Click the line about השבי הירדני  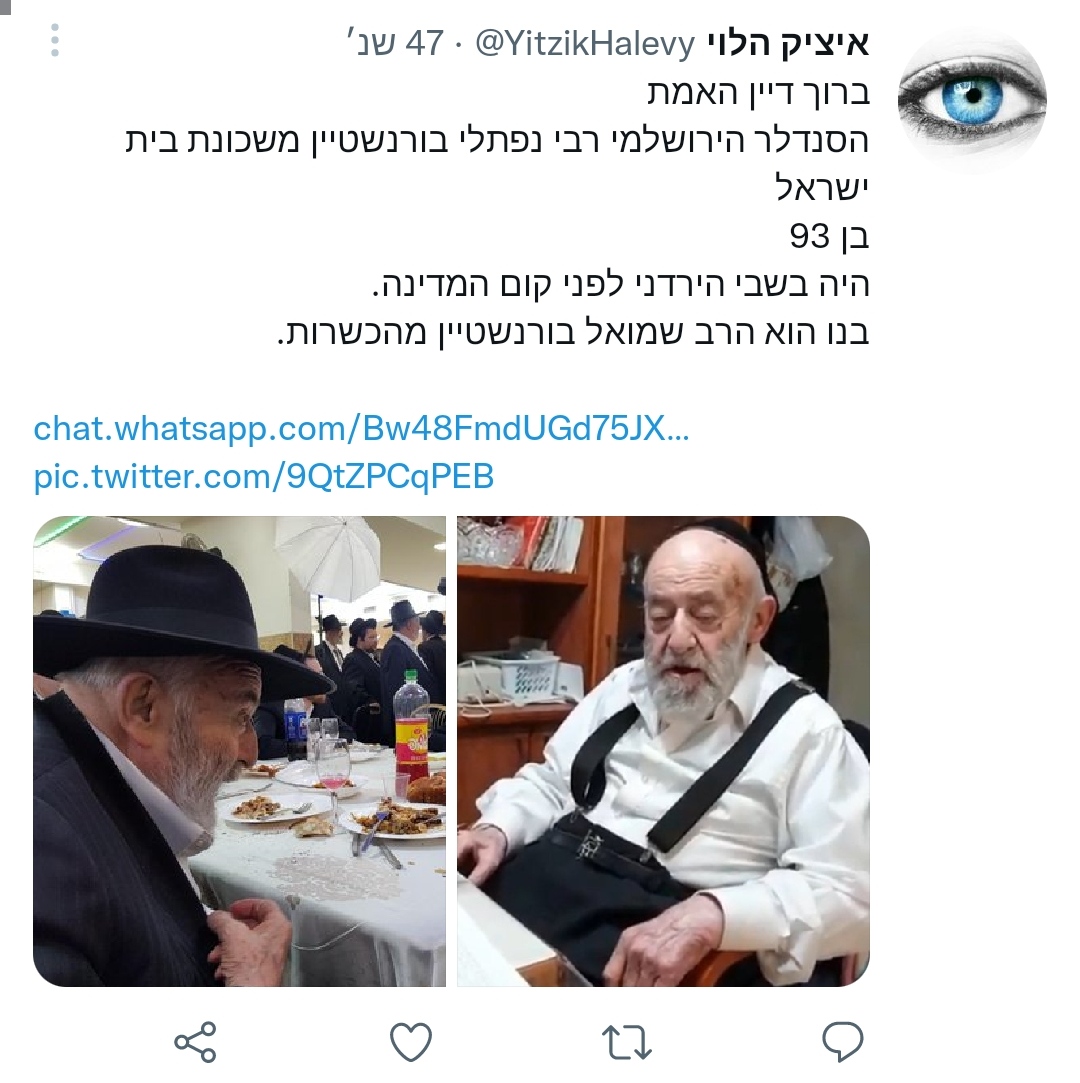pyautogui.click(x=621, y=285)
